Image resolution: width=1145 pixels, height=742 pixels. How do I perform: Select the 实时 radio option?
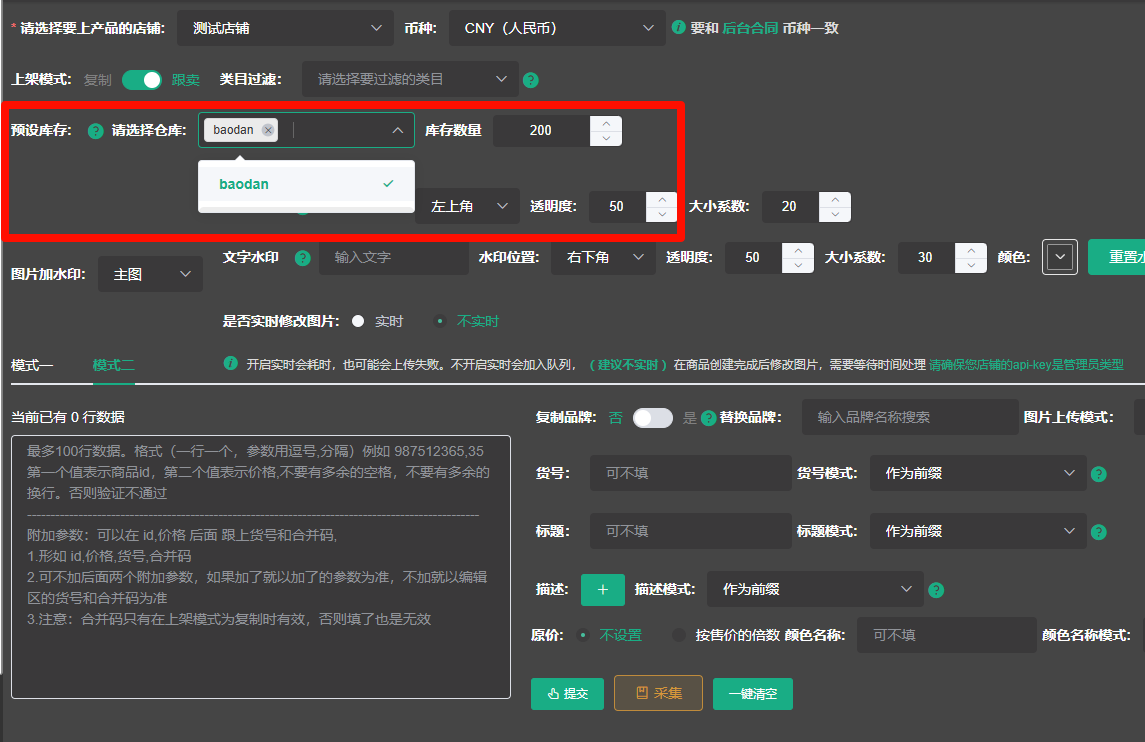click(x=358, y=321)
